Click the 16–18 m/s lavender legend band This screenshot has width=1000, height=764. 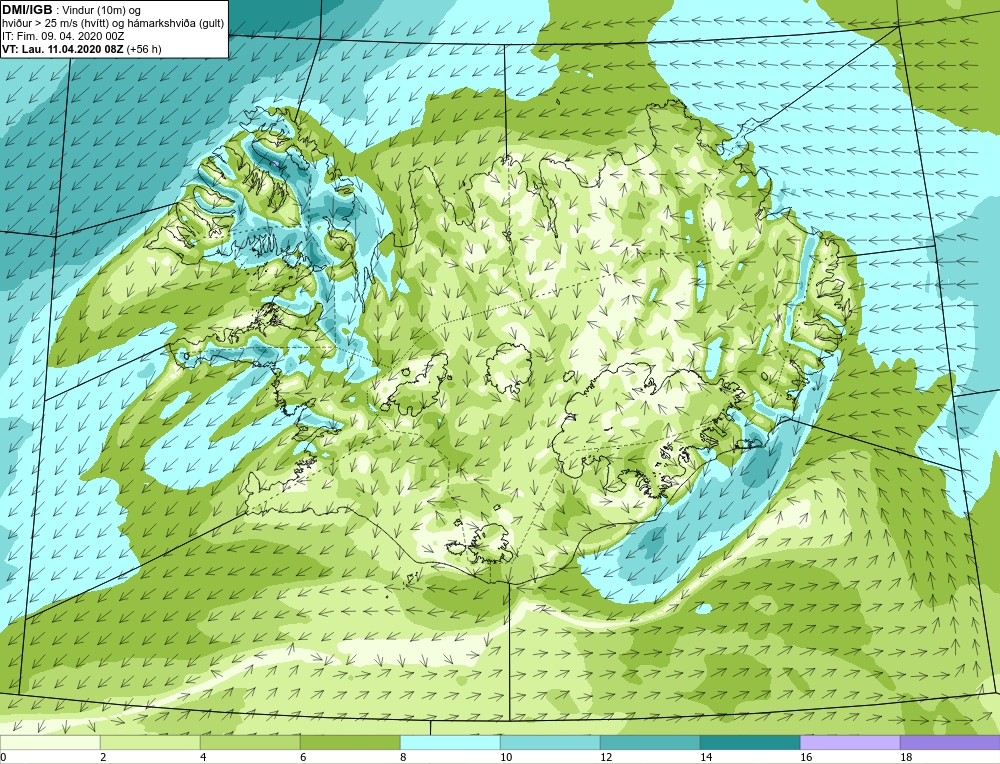pos(850,742)
